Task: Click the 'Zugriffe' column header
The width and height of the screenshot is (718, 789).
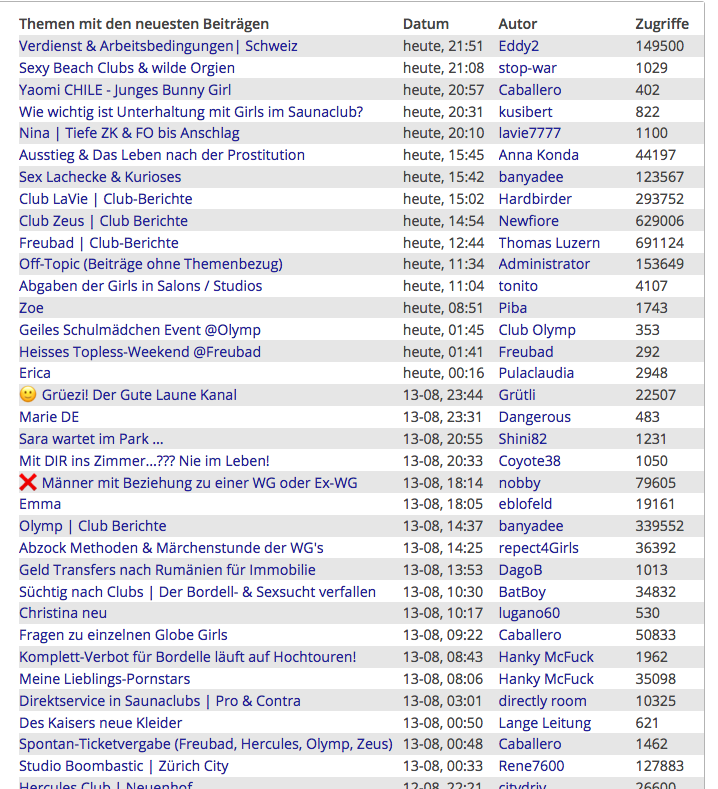Action: [662, 24]
